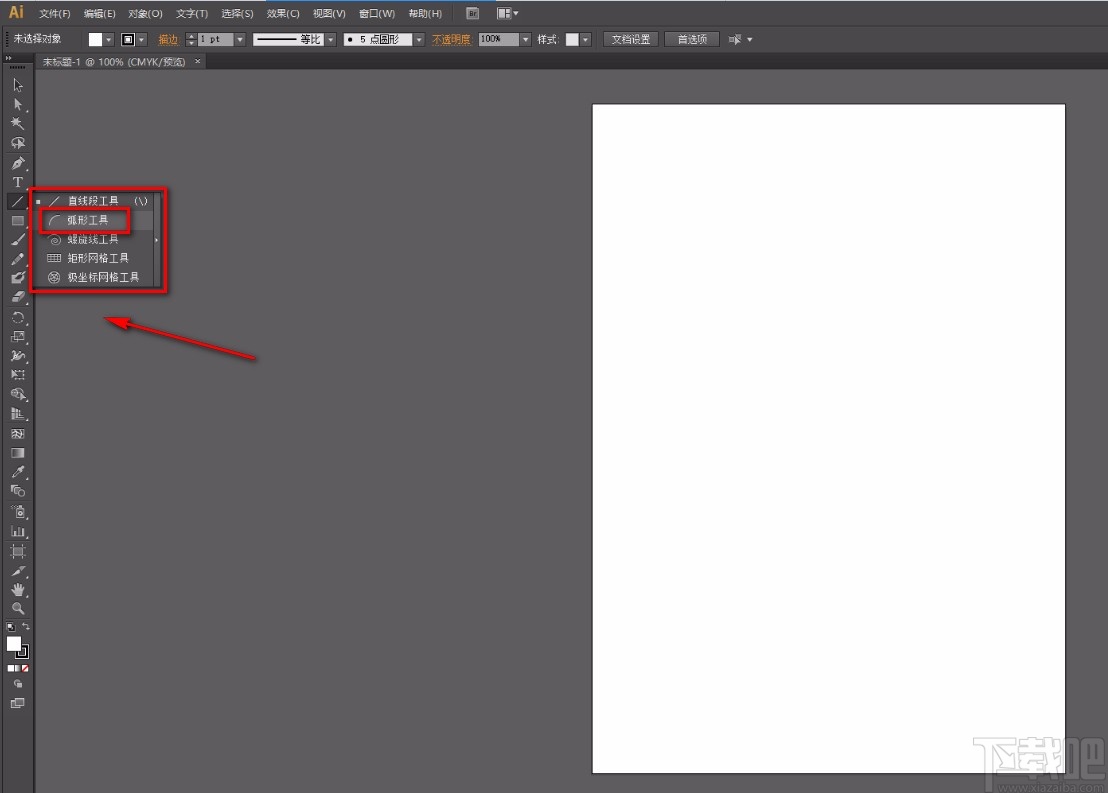Set None (red slash) fill mode
The width and height of the screenshot is (1108, 793).
[x=25, y=669]
